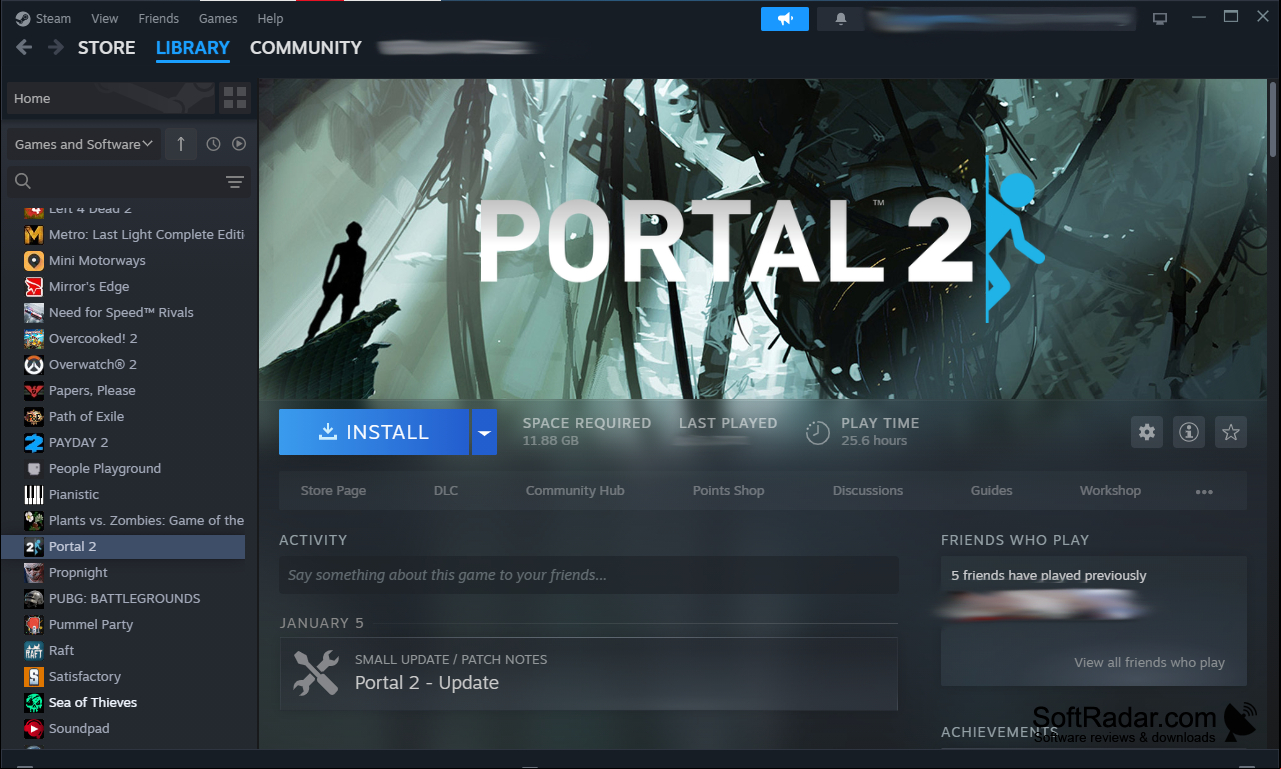Viewport: 1281px width, 769px height.
Task: Expand the install options dropdown arrow
Action: [x=484, y=432]
